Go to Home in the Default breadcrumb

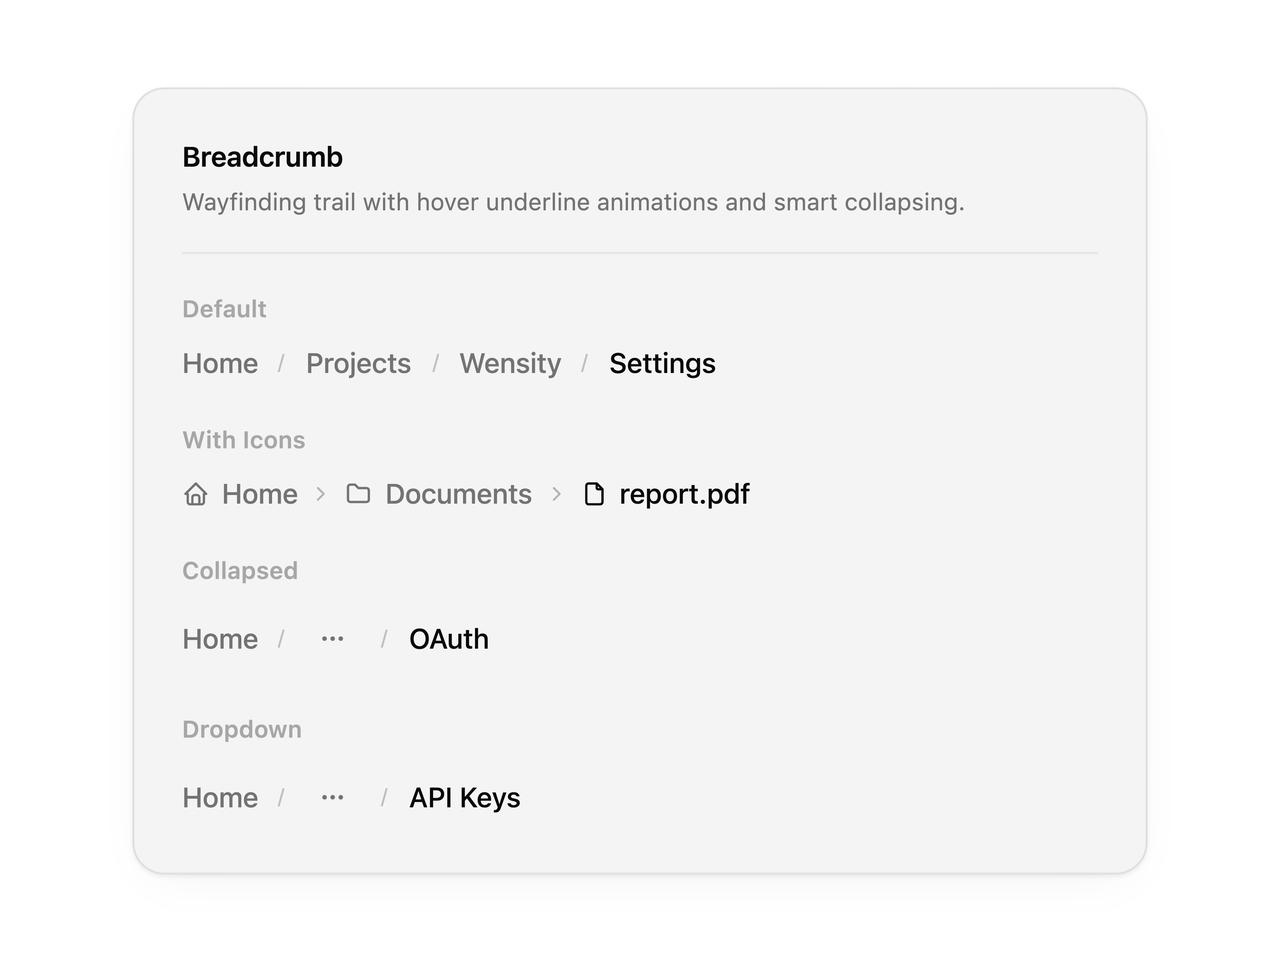(x=220, y=363)
